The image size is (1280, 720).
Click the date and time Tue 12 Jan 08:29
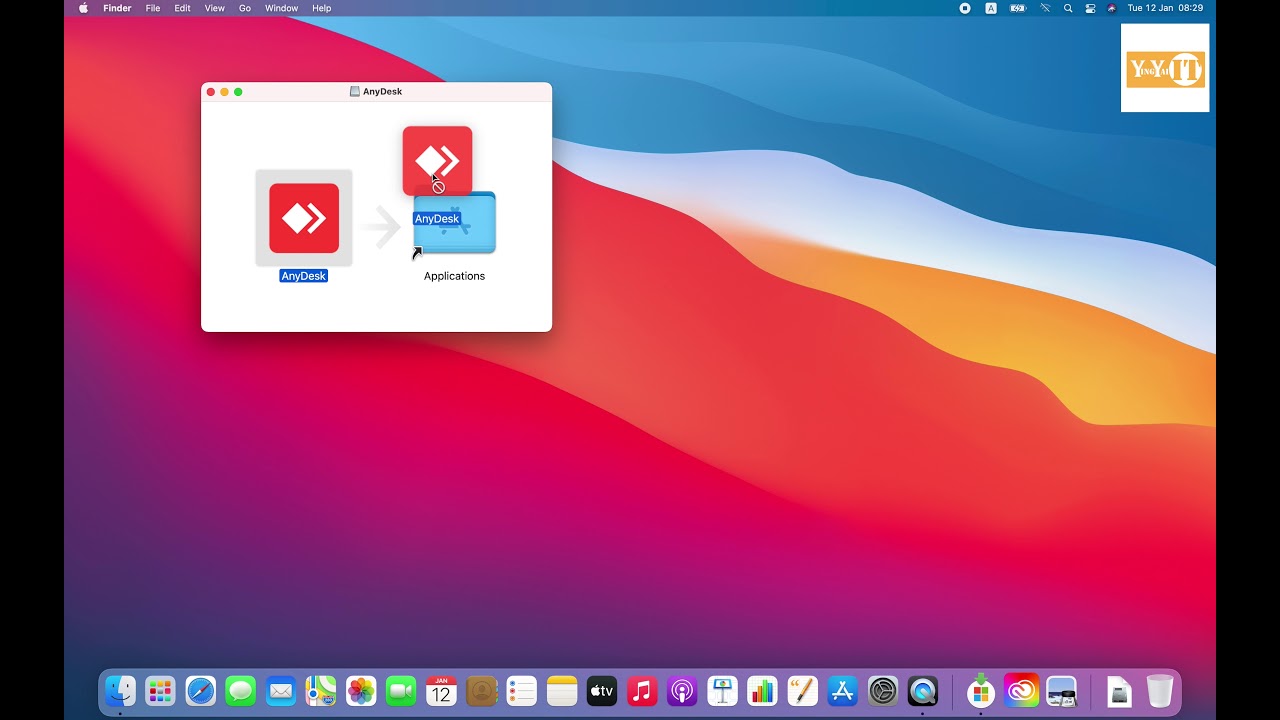(x=1165, y=8)
